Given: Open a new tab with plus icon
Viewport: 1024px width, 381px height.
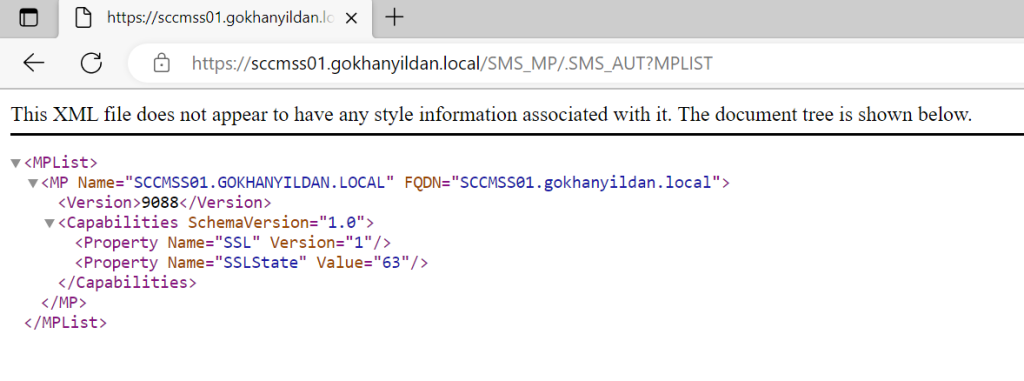Looking at the screenshot, I should click(394, 18).
